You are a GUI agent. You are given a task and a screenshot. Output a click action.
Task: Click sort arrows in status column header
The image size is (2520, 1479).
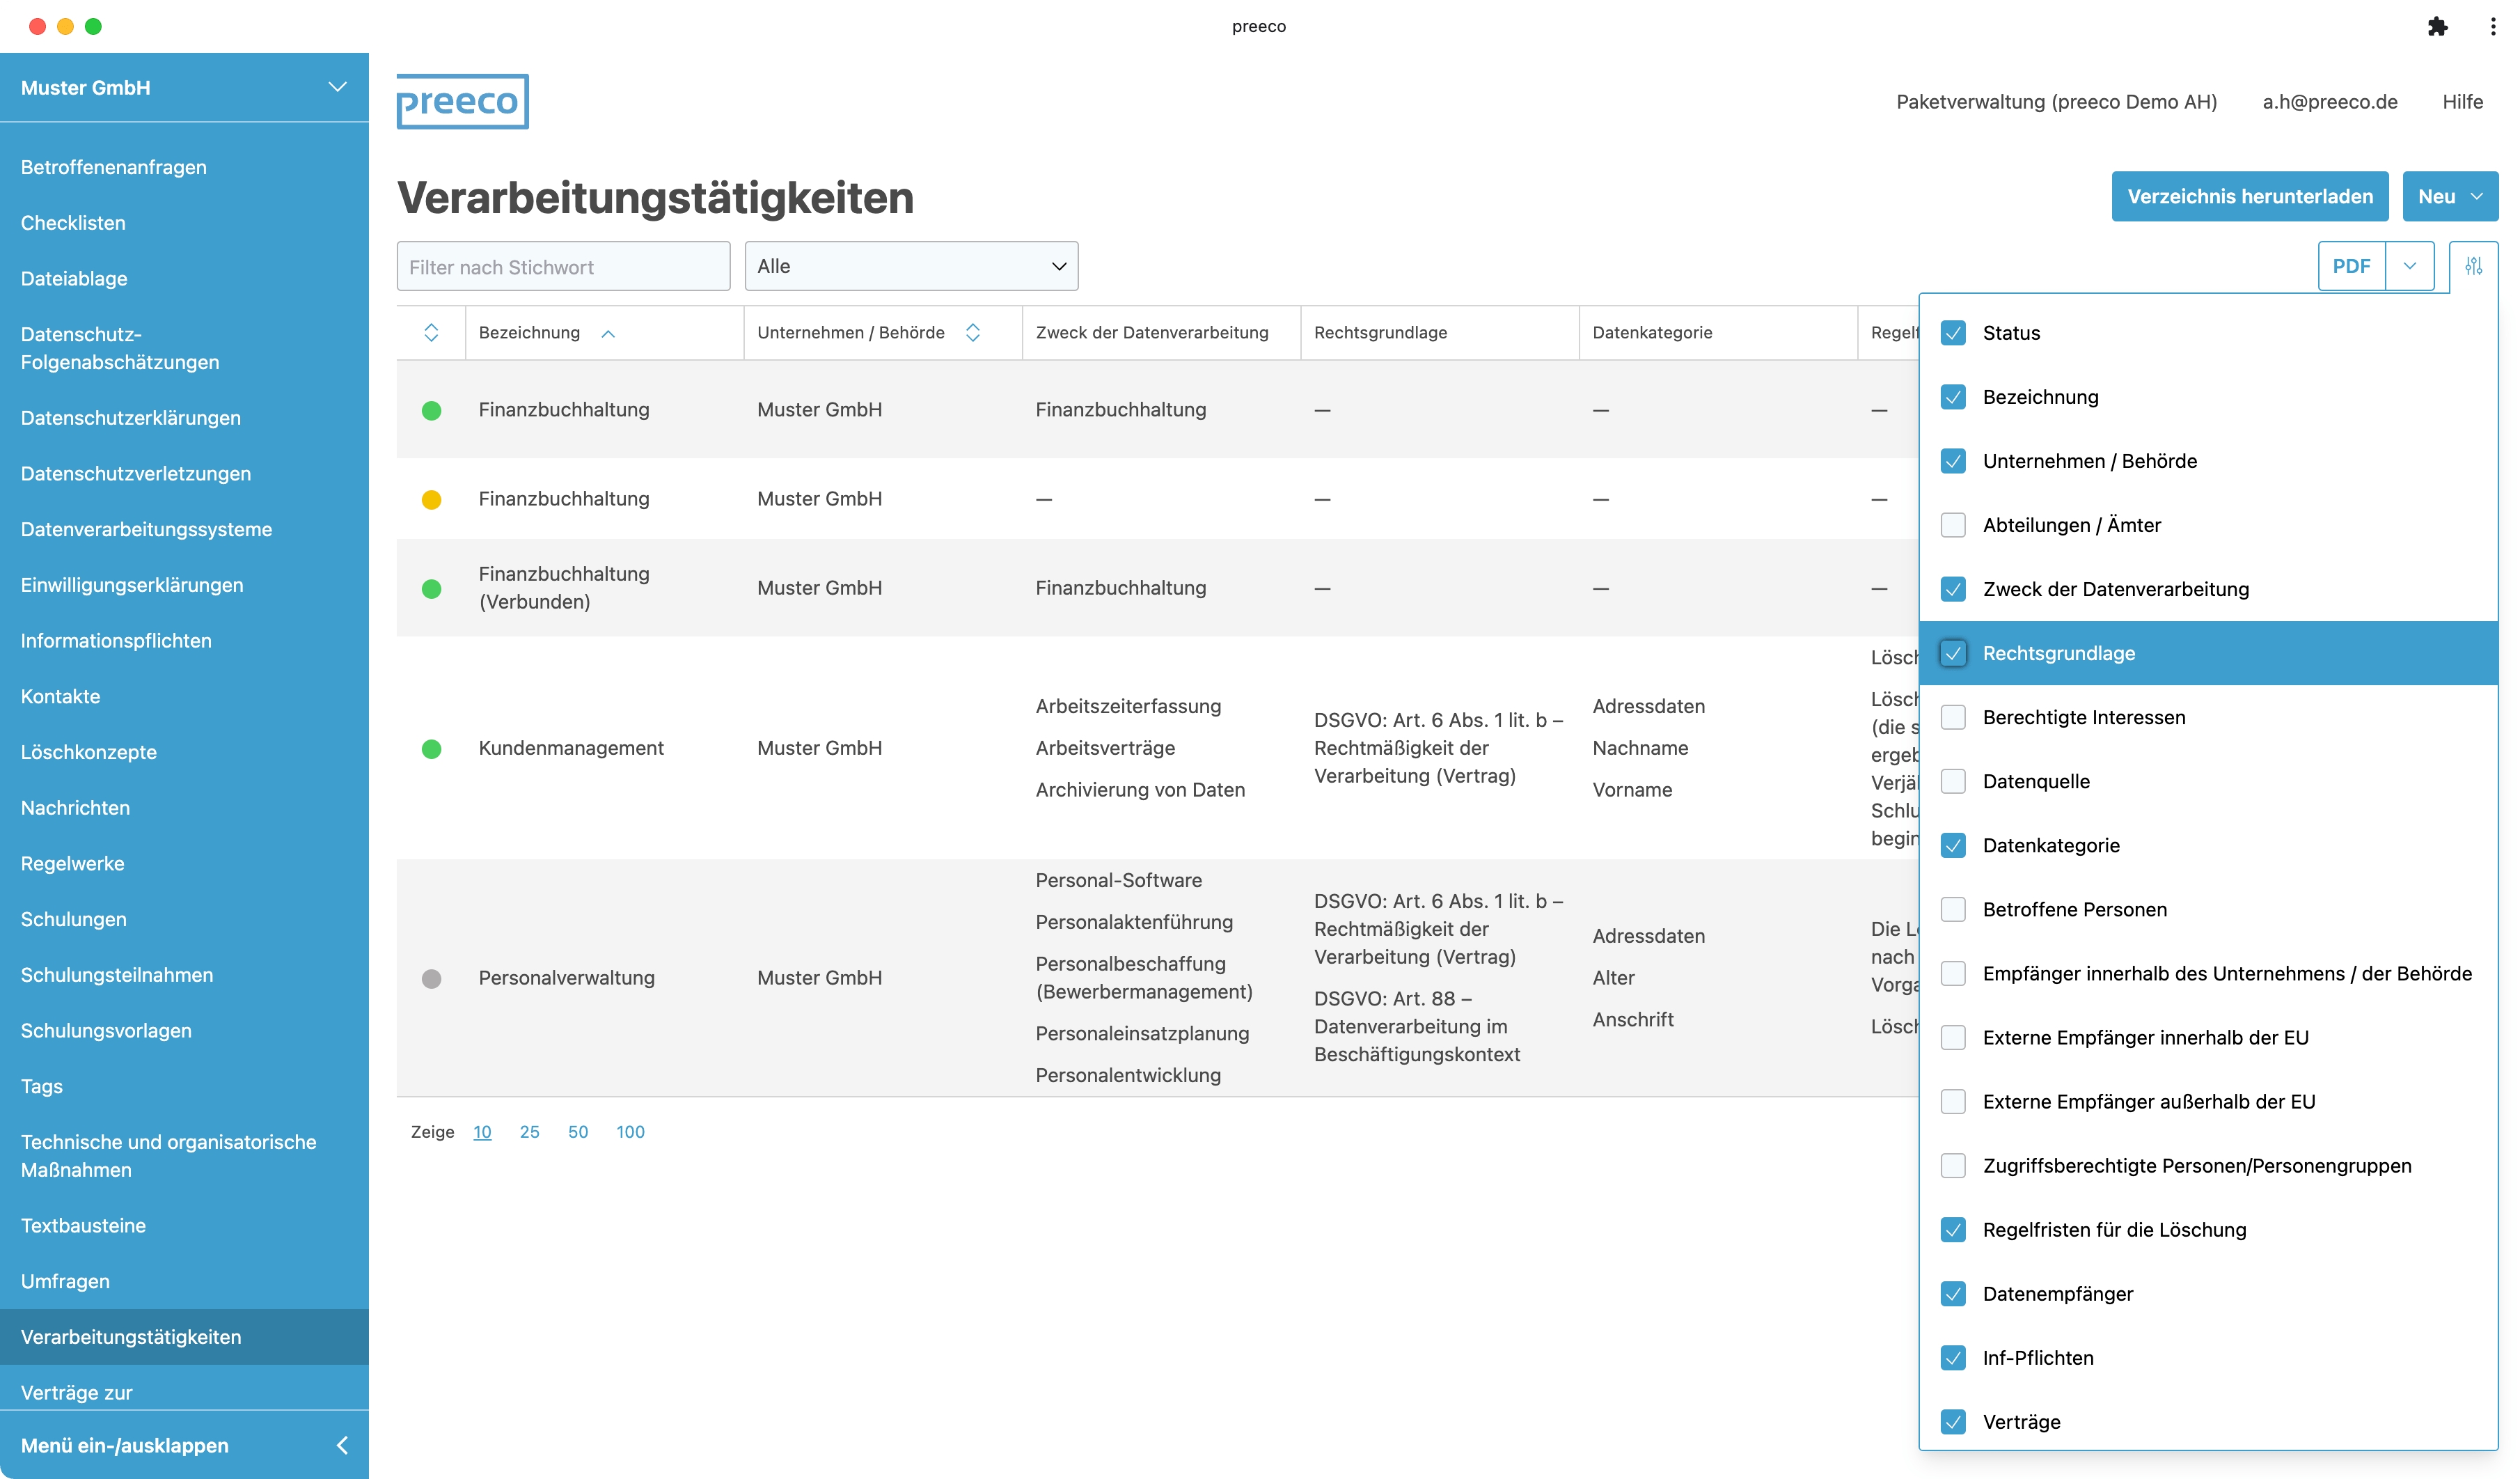[x=431, y=332]
